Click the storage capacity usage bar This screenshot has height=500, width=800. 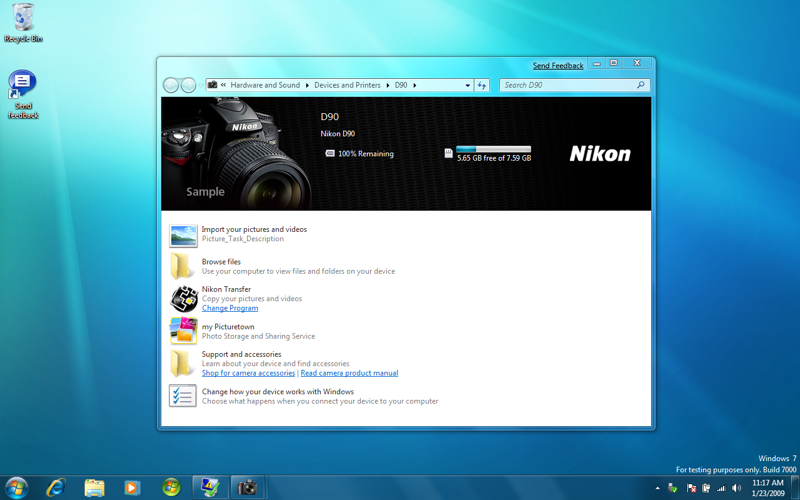click(x=493, y=149)
